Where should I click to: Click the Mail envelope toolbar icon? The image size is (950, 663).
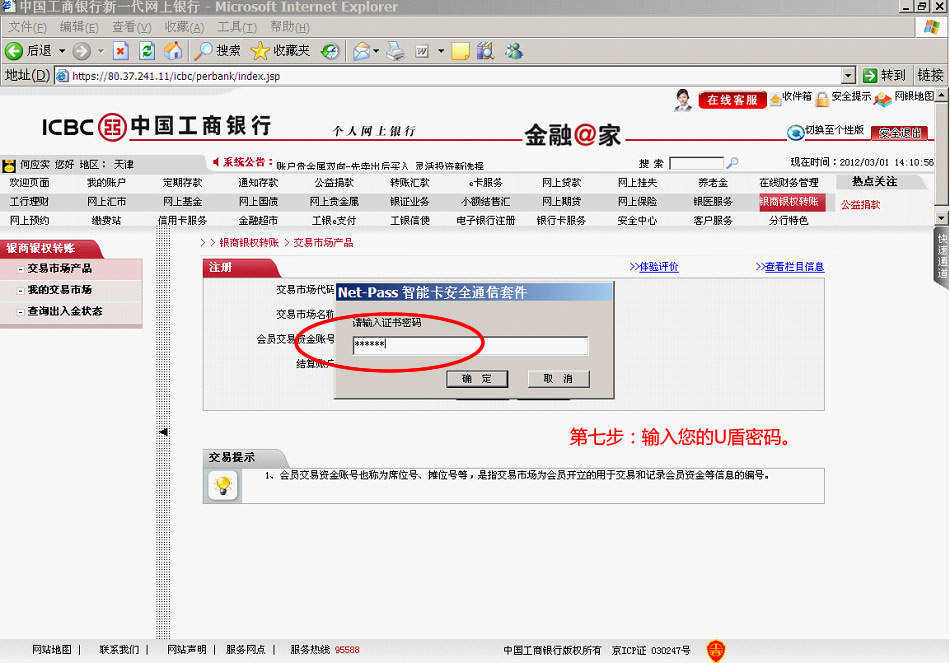point(361,51)
